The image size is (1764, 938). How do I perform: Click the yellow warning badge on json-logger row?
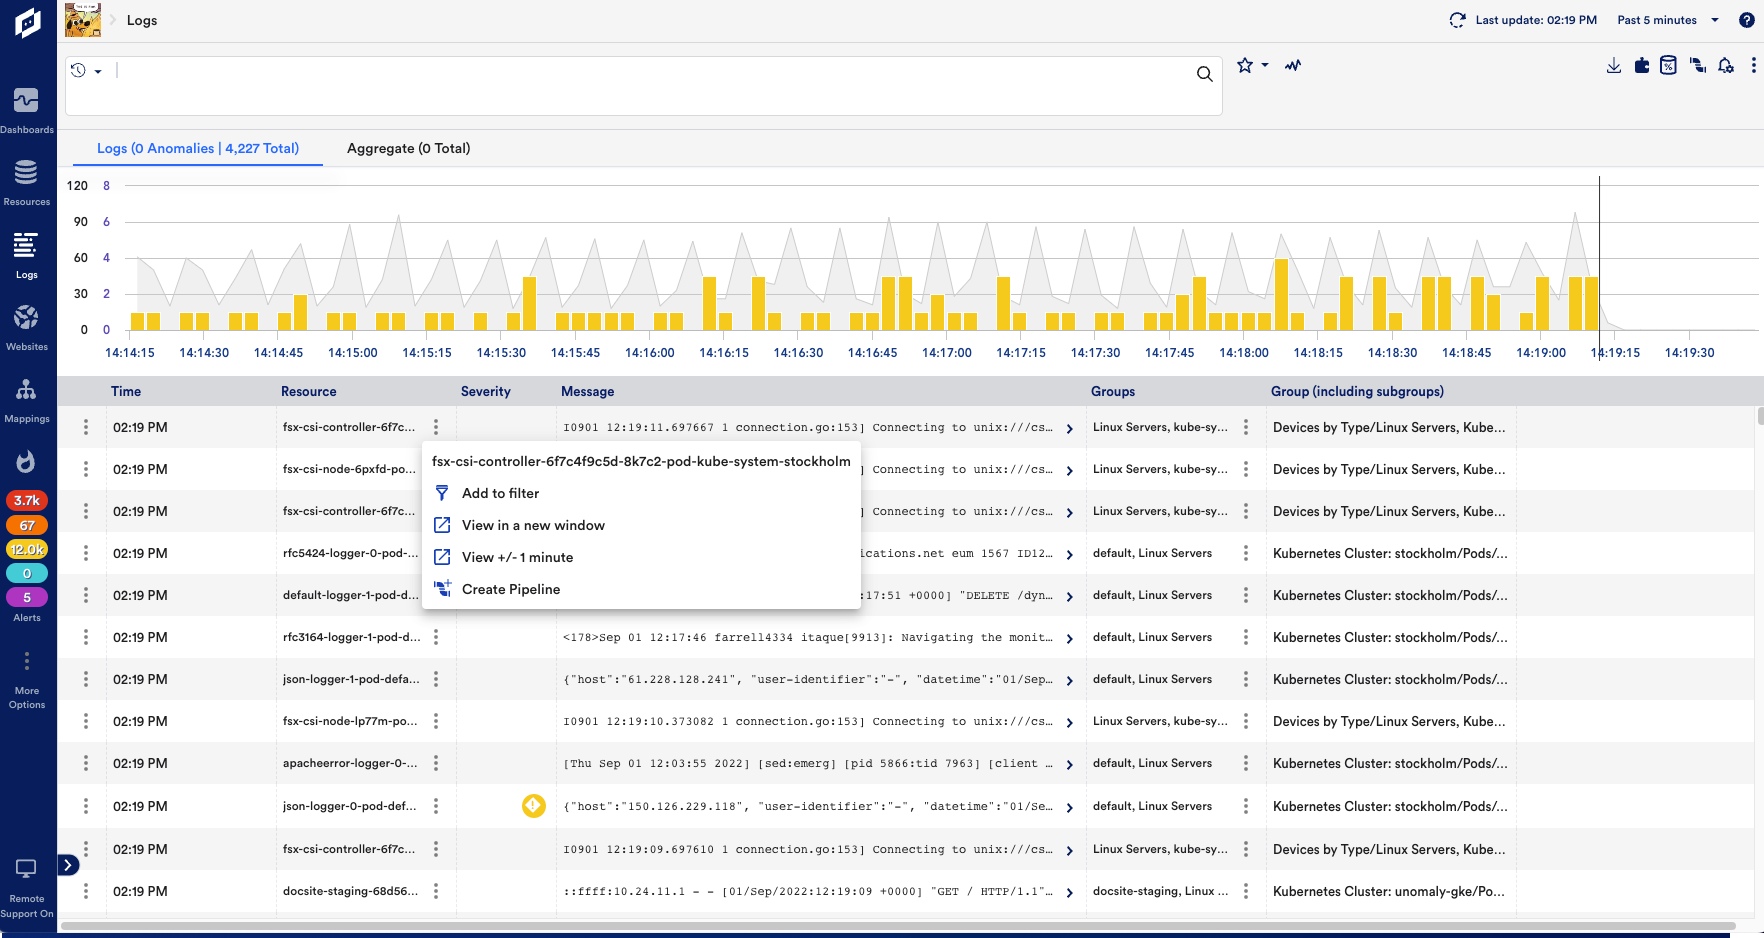[x=534, y=806]
